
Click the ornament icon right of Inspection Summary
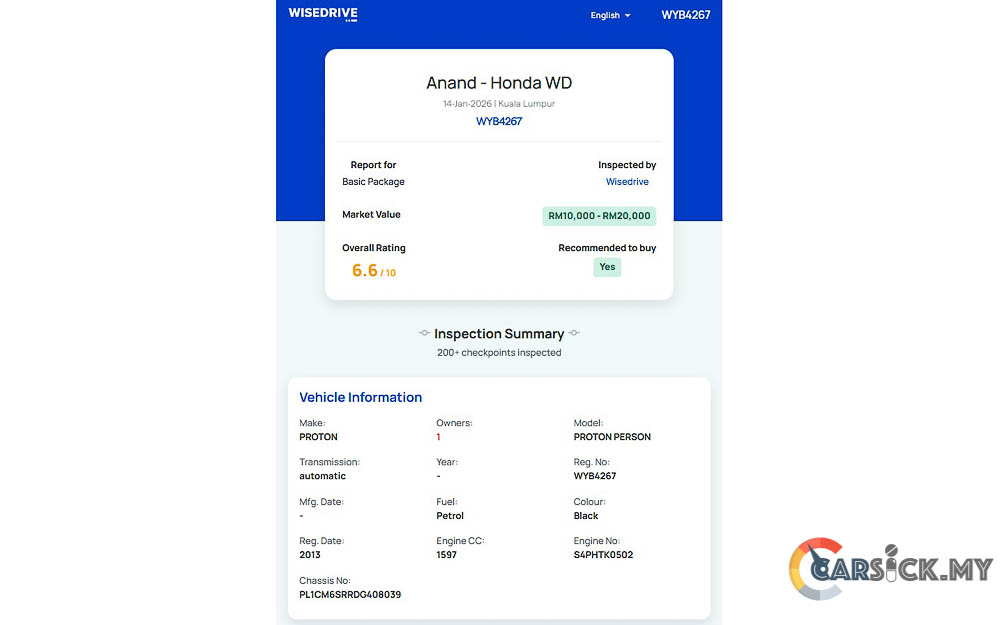(574, 334)
